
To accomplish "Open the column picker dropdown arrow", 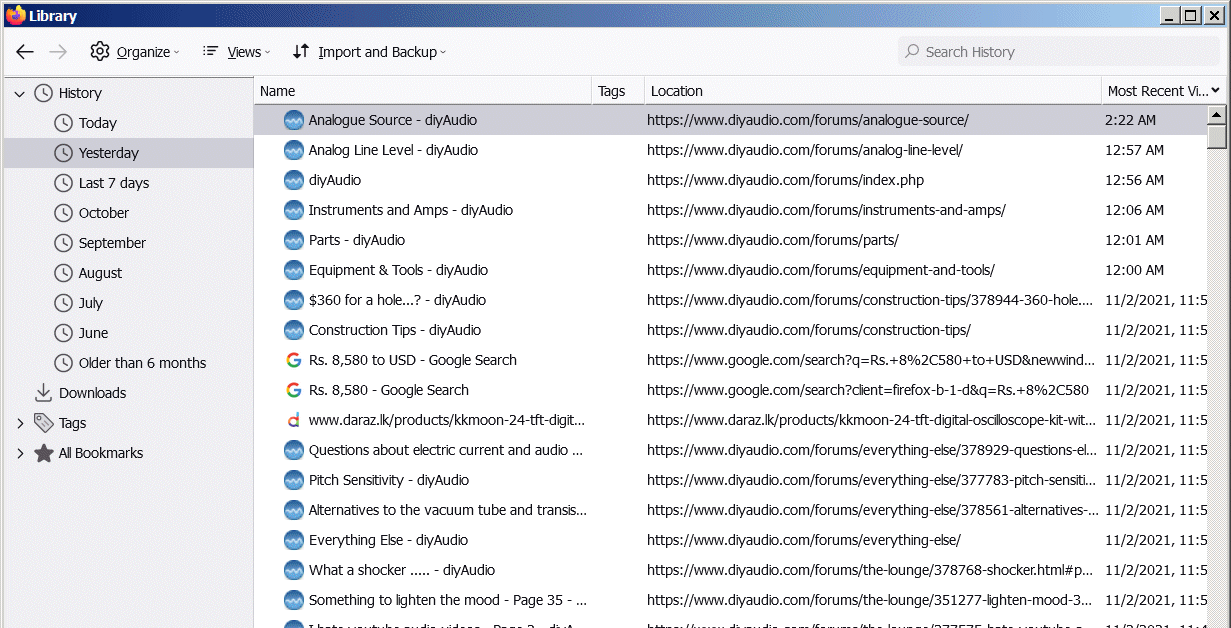I will coord(1216,91).
